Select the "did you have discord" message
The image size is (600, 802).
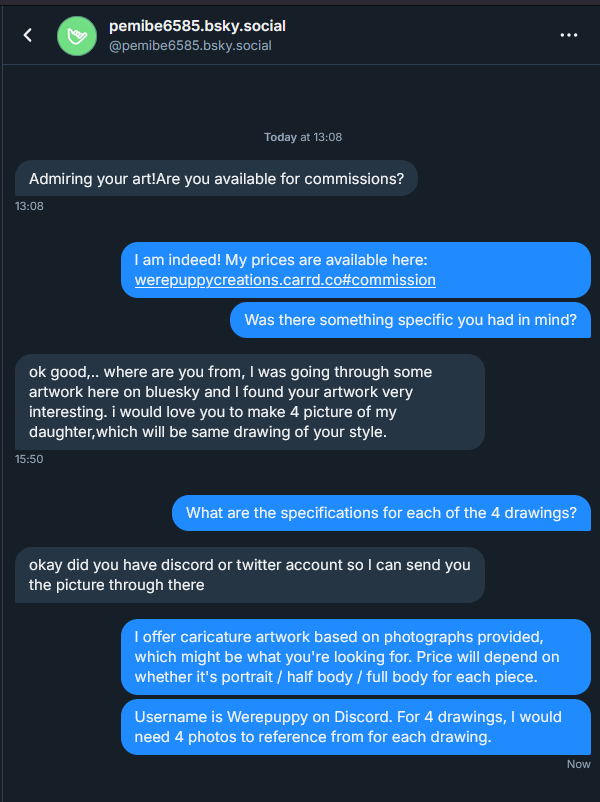250,575
